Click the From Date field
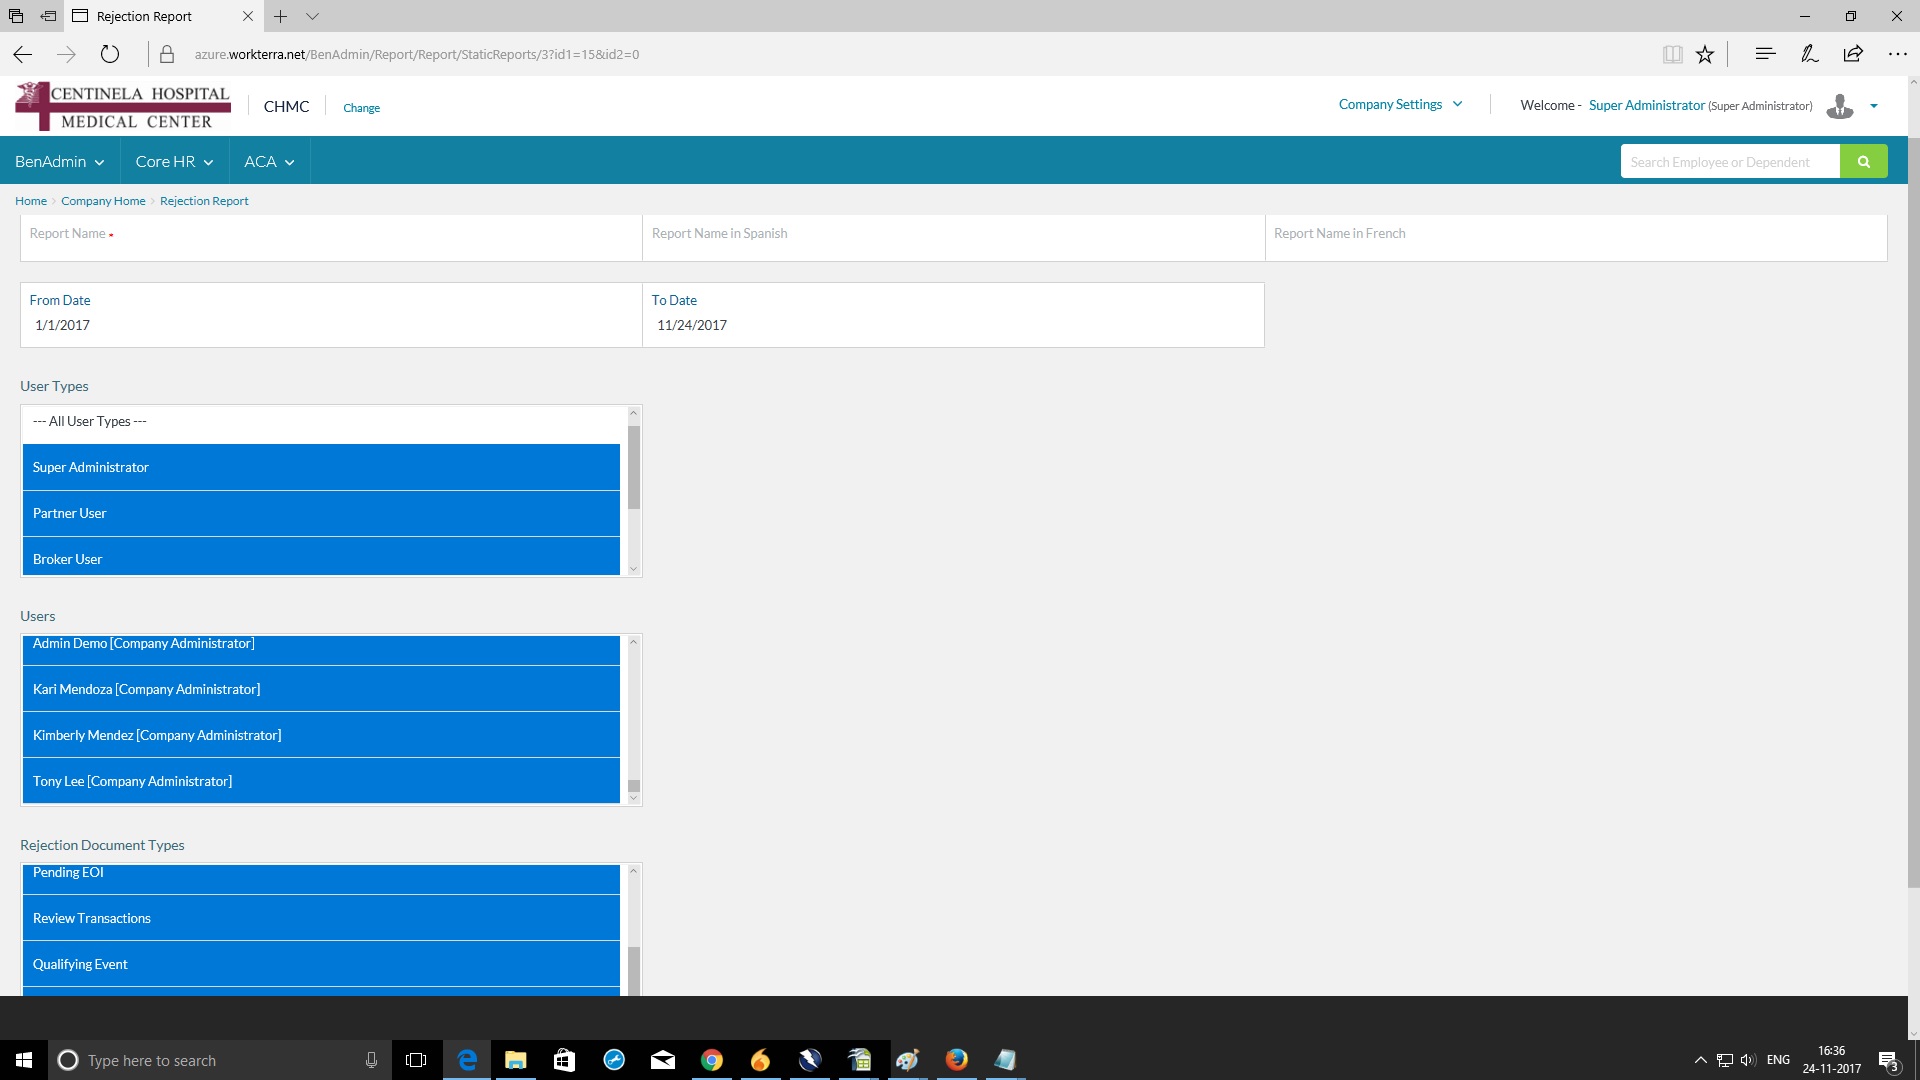Image resolution: width=1920 pixels, height=1080 pixels. click(330, 325)
